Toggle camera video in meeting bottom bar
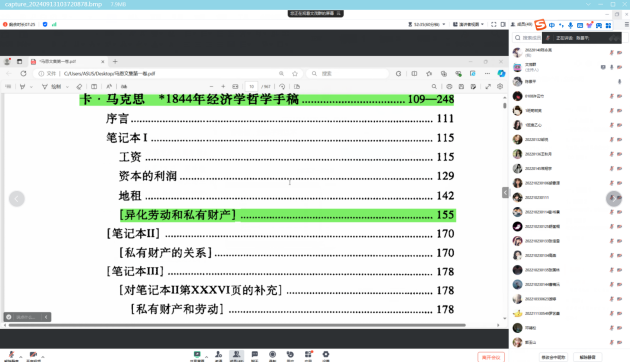Viewport: 630px width, 362px height. coord(33,355)
